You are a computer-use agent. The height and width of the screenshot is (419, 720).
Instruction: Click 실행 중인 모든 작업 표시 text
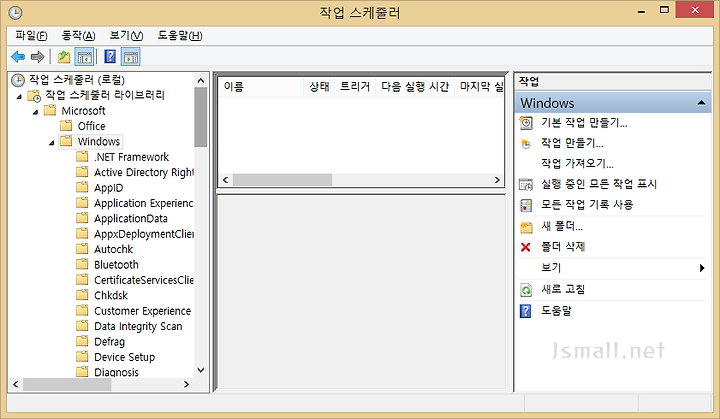(x=599, y=184)
